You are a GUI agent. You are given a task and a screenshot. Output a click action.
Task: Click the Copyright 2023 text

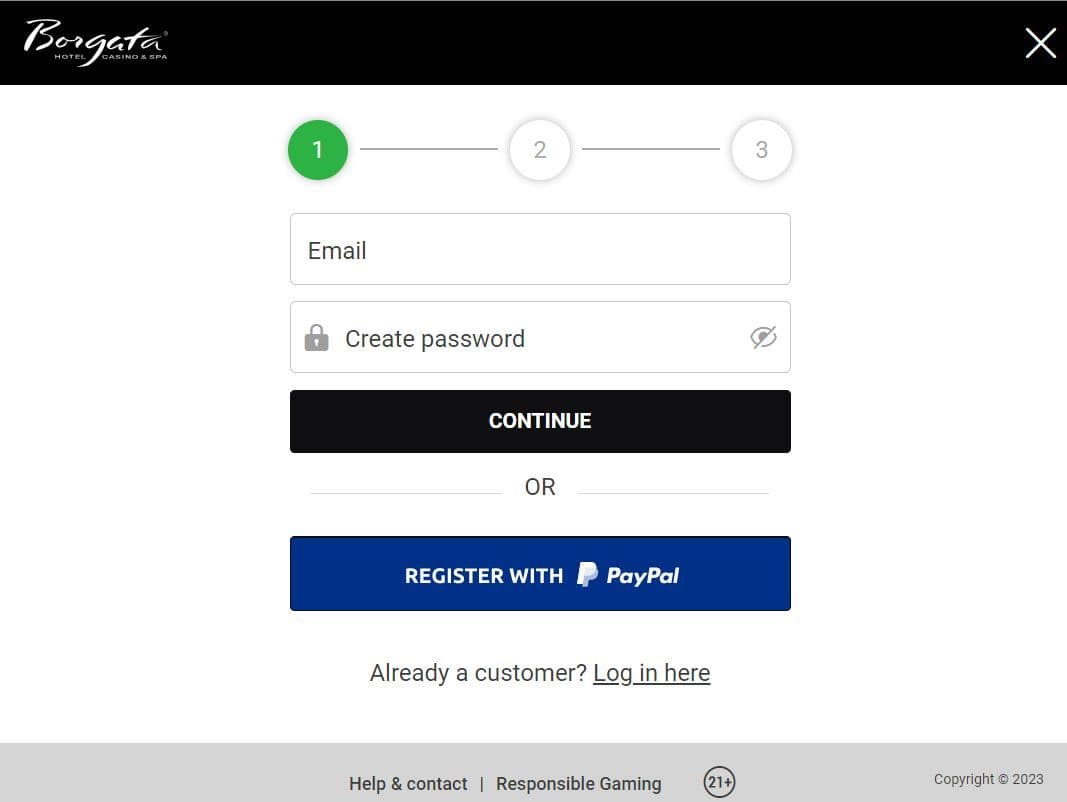point(989,779)
